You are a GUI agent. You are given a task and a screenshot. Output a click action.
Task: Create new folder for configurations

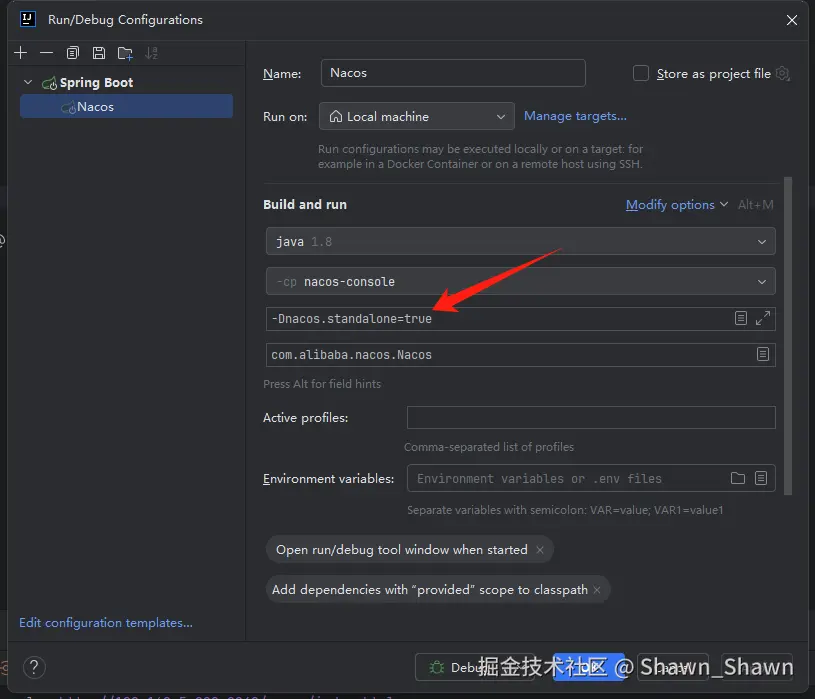pos(125,53)
